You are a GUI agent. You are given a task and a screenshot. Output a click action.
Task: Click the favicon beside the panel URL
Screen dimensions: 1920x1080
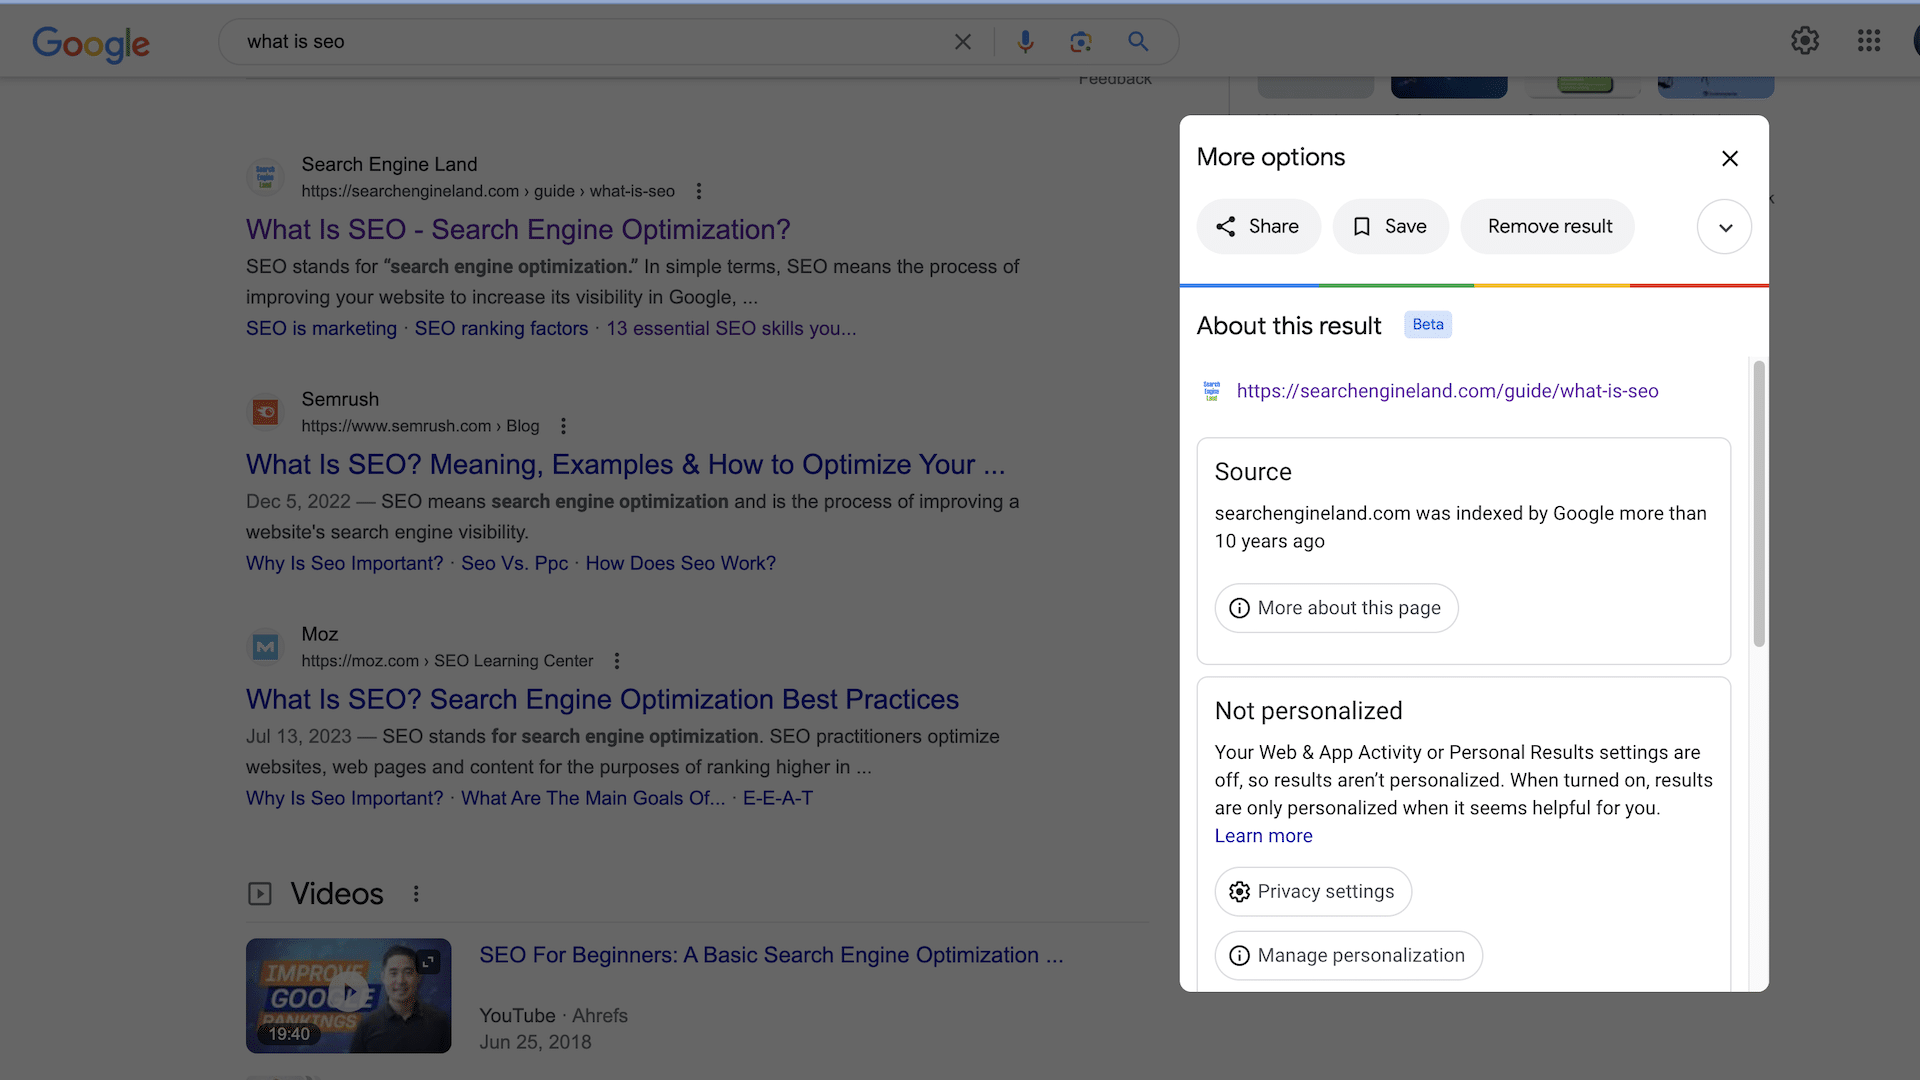pos(1212,391)
